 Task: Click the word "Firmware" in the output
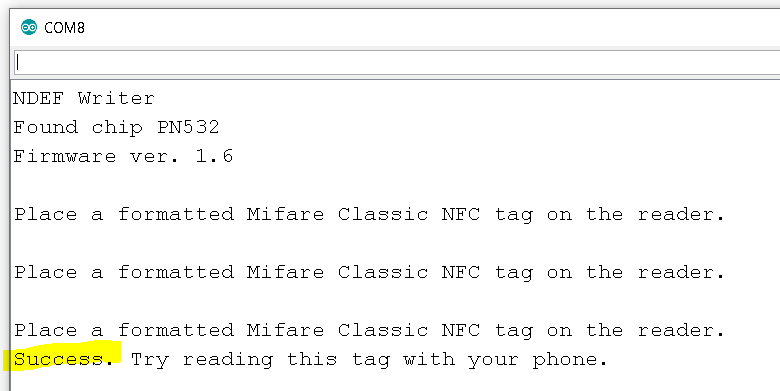[x=64, y=156]
